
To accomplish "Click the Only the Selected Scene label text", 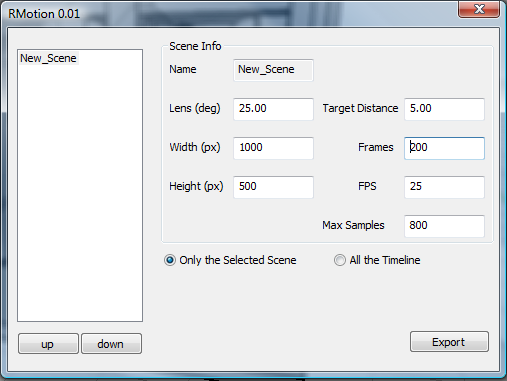I will coord(238,260).
